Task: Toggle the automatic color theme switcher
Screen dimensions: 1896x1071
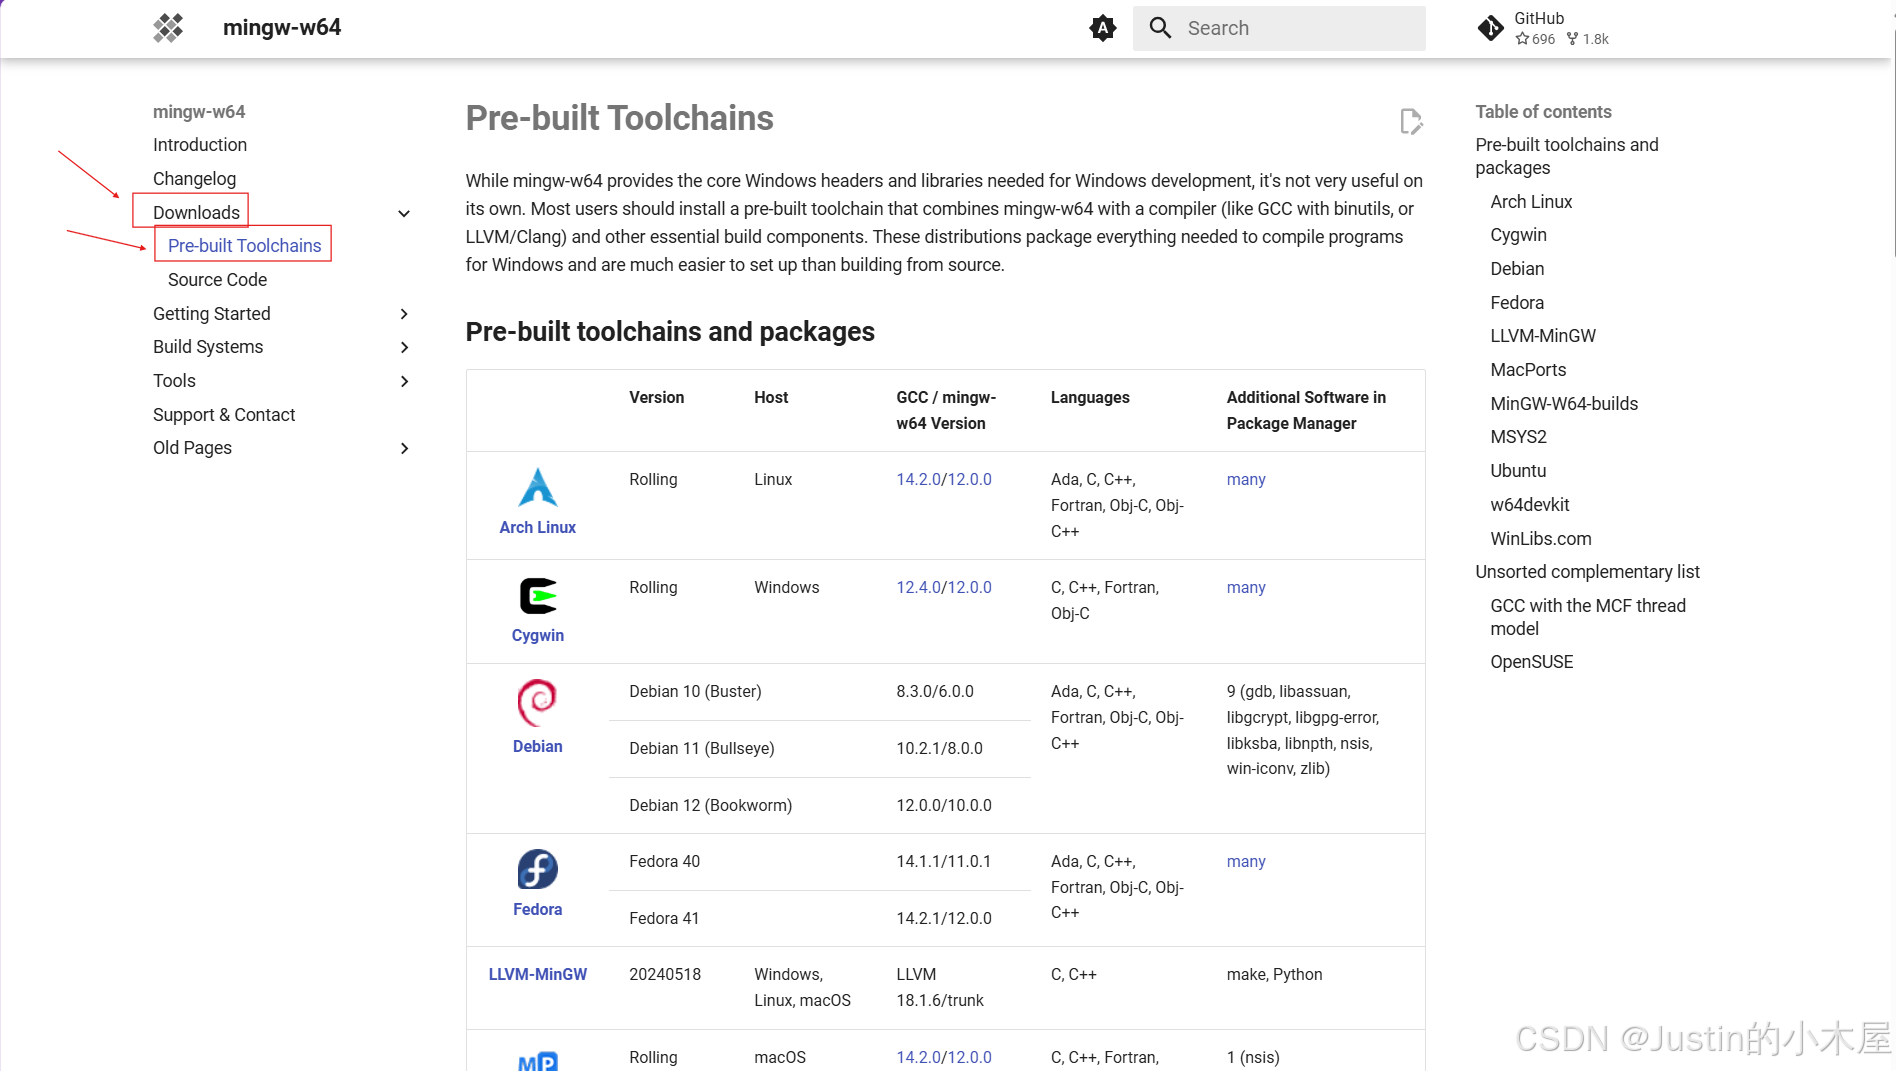Action: (1102, 28)
